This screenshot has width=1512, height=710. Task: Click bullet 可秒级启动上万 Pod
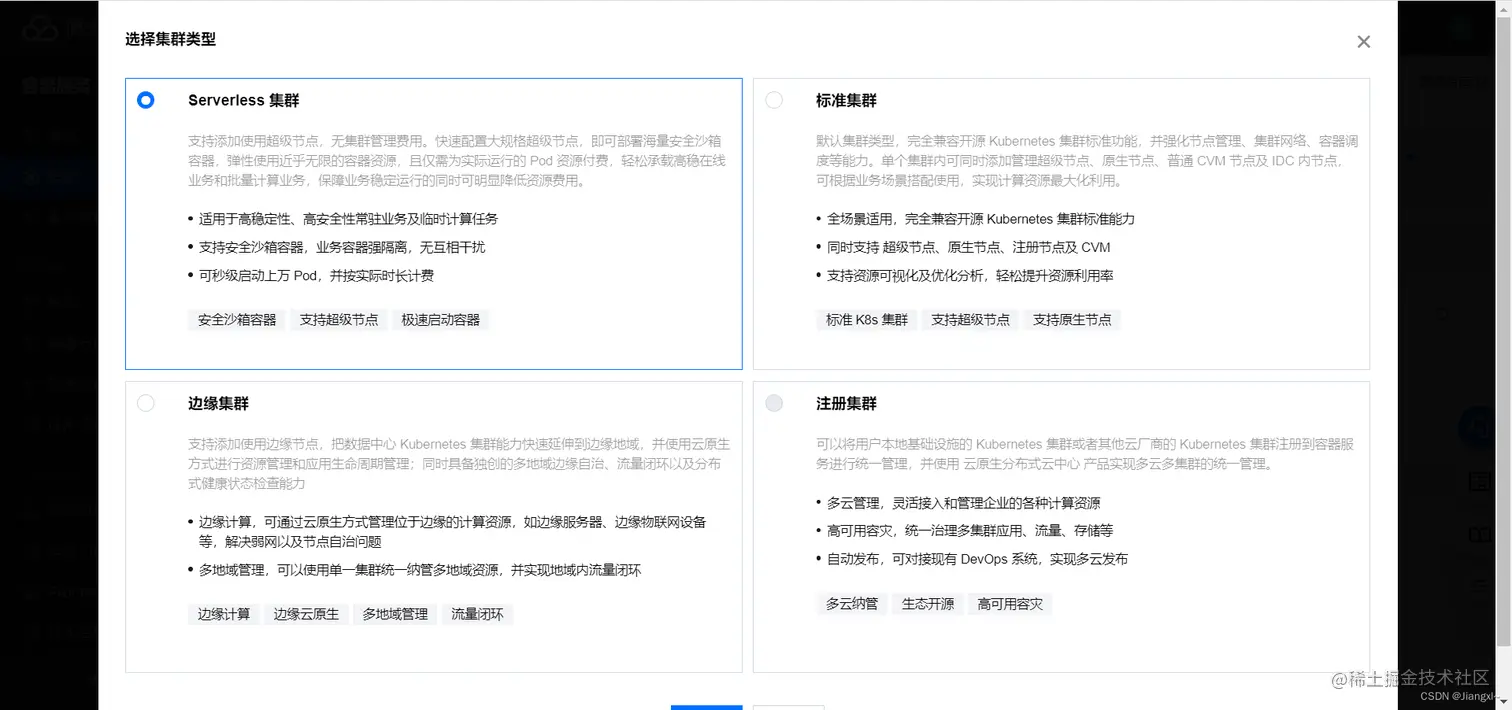pyautogui.click(x=316, y=275)
